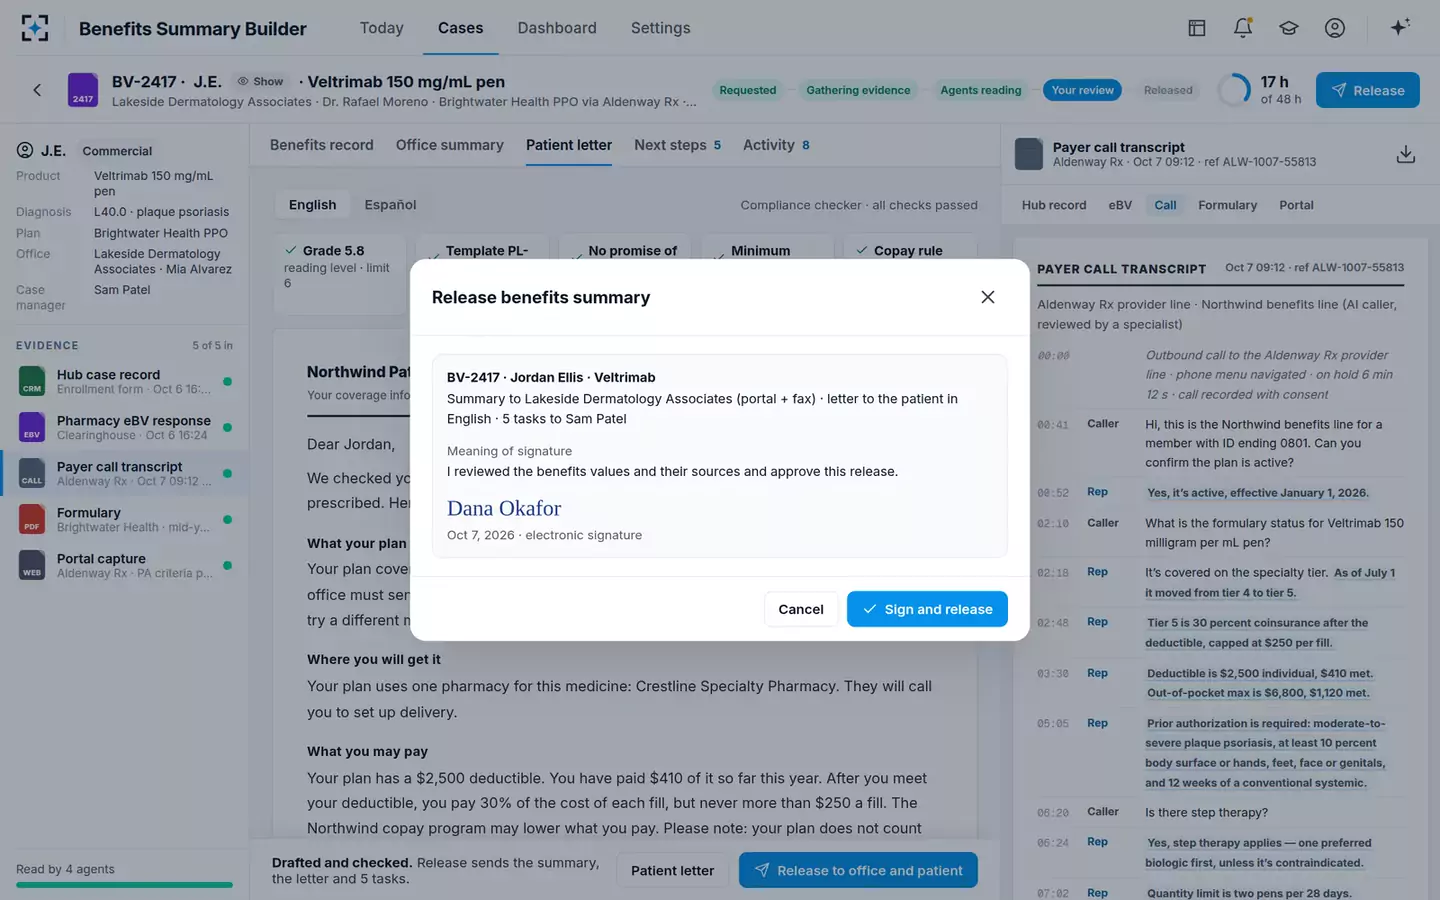Select the Portal capture WEB icon
Viewport: 1440px width, 900px height.
32,565
